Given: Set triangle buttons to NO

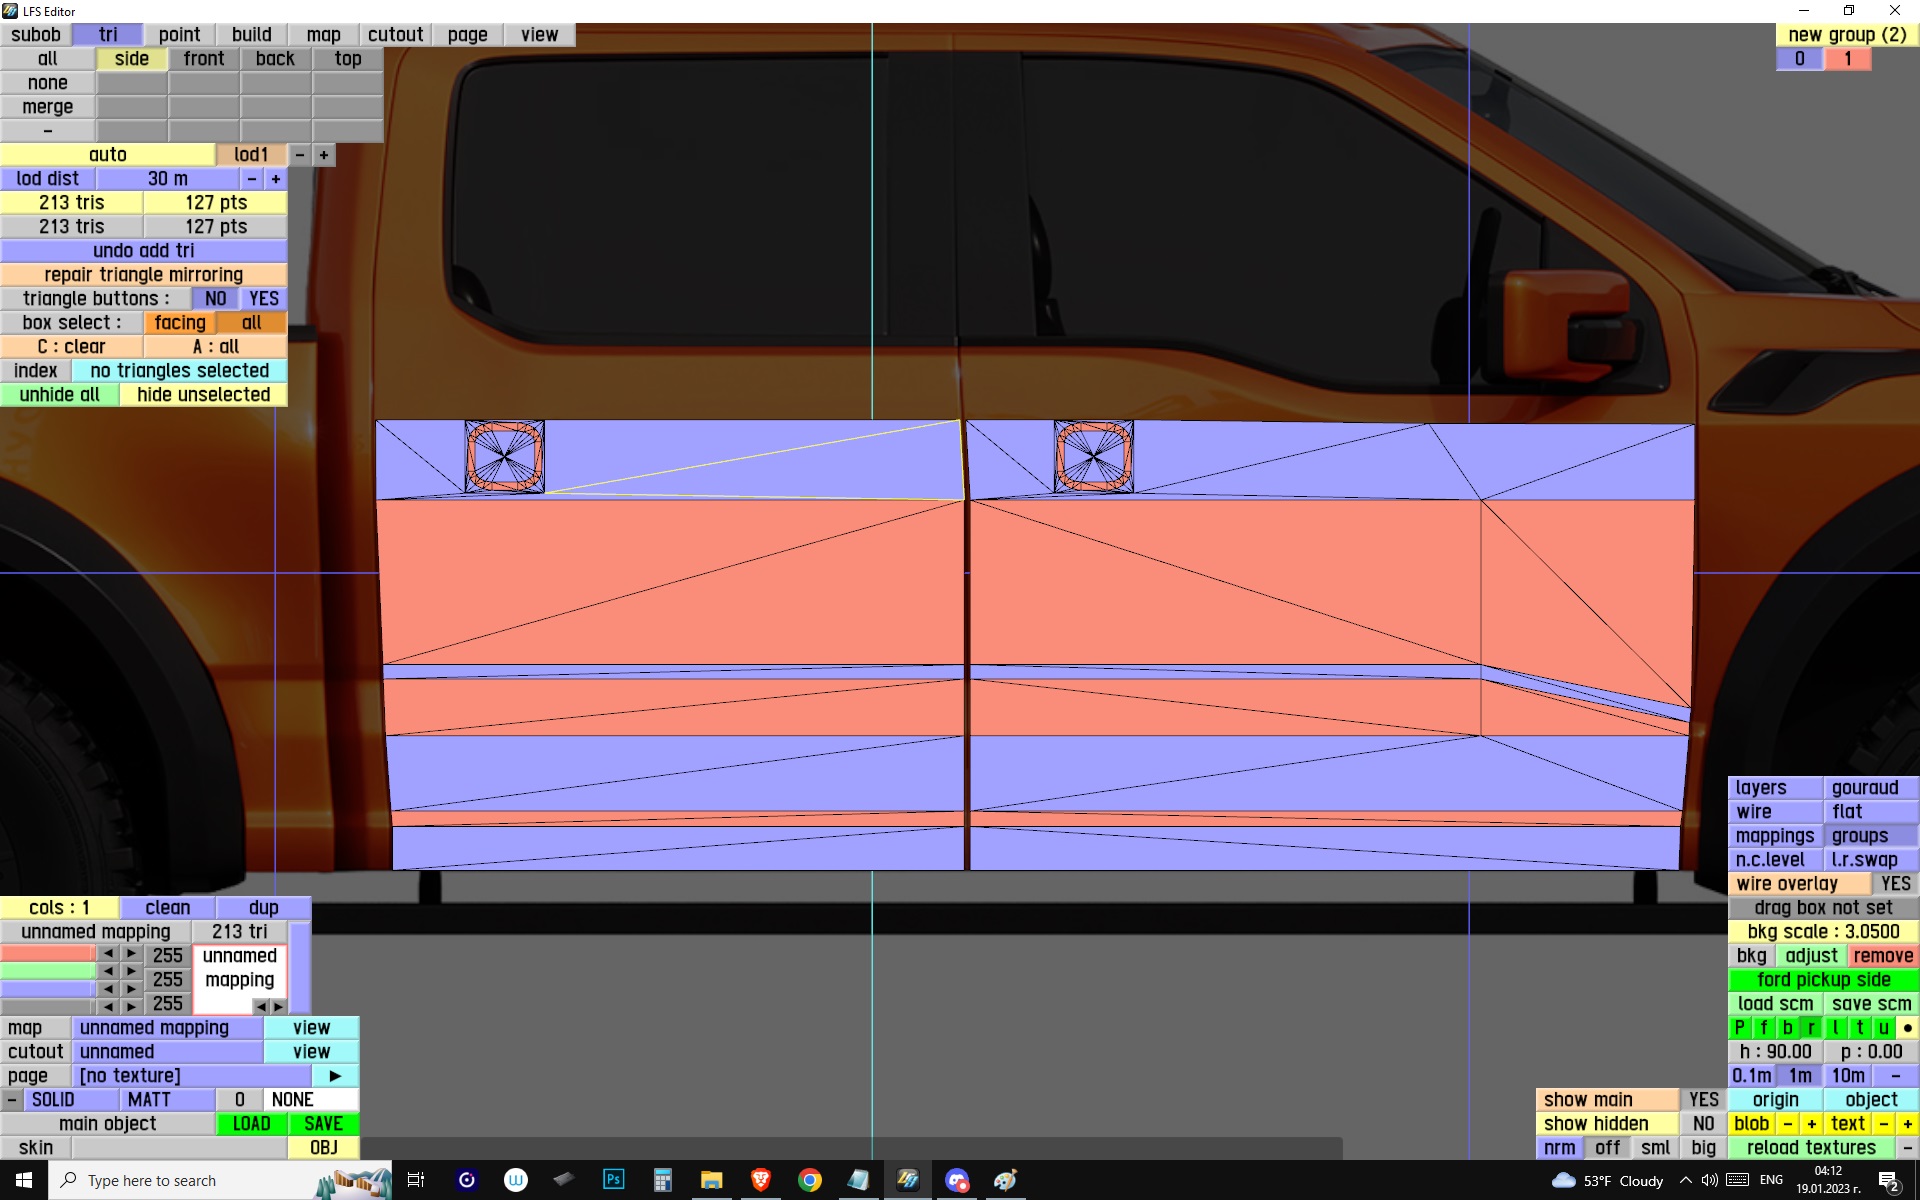Looking at the screenshot, I should 215,299.
